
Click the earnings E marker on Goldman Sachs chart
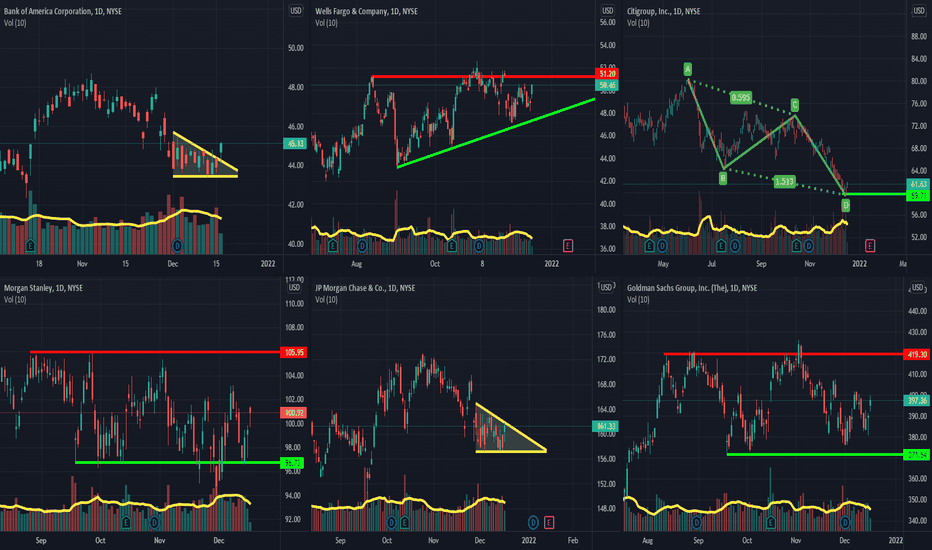point(771,522)
